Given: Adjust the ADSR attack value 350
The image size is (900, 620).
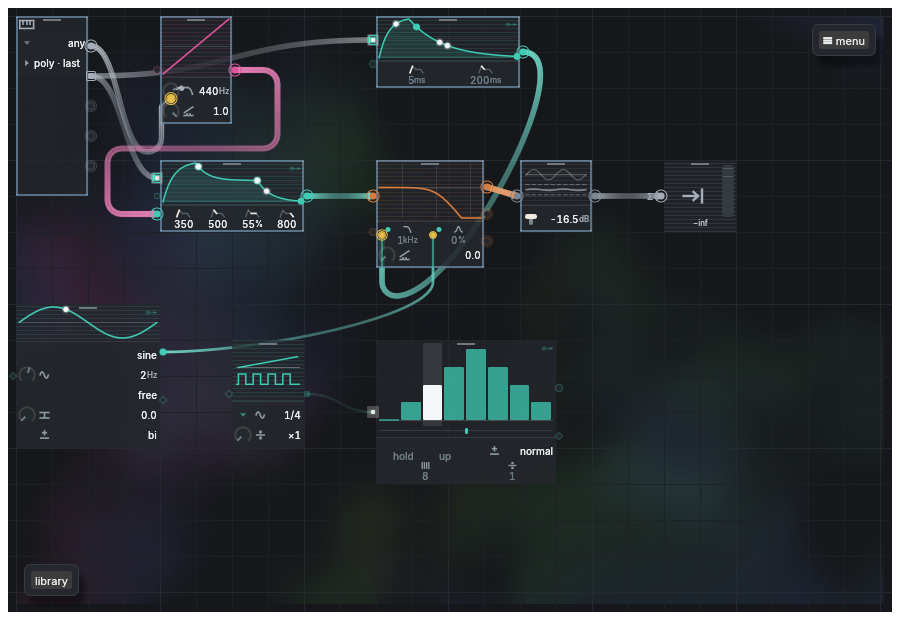Looking at the screenshot, I should point(184,224).
